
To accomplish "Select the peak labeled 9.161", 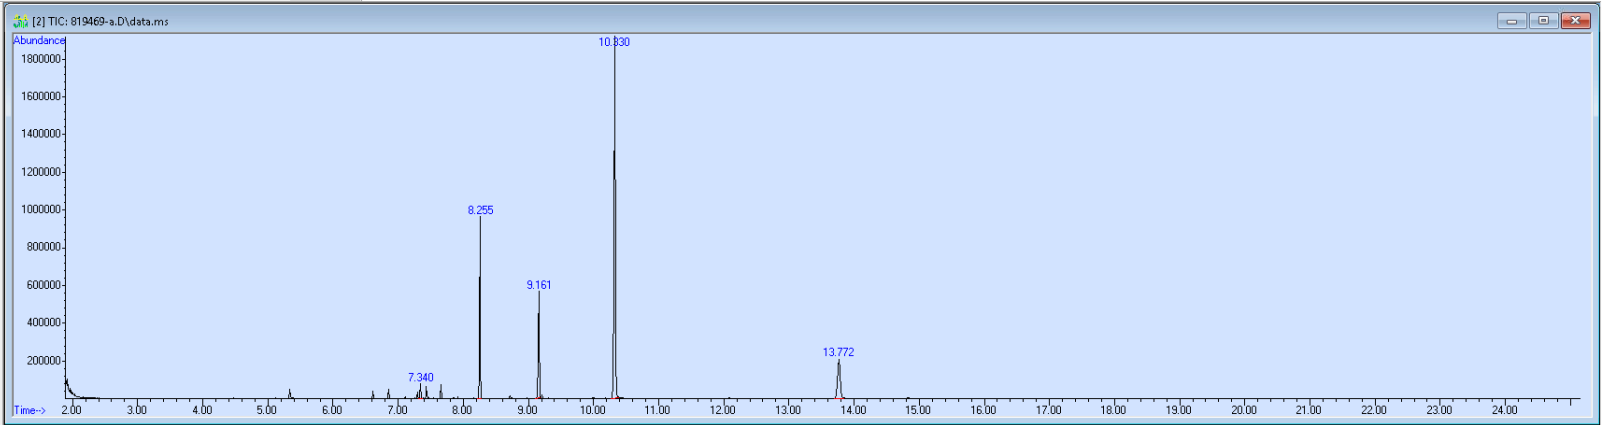I will tap(539, 285).
